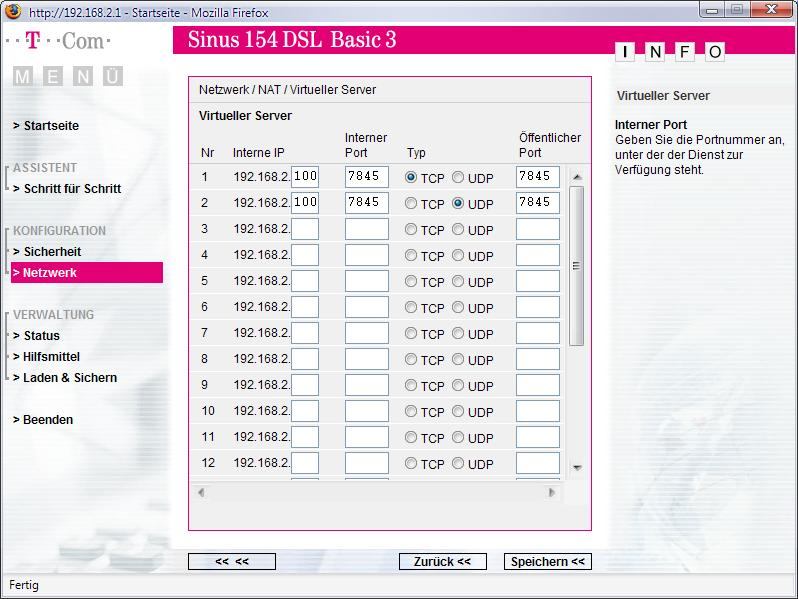Viewport: 798px width, 599px height.
Task: Click the internal IP field of row 1
Action: coord(305,177)
